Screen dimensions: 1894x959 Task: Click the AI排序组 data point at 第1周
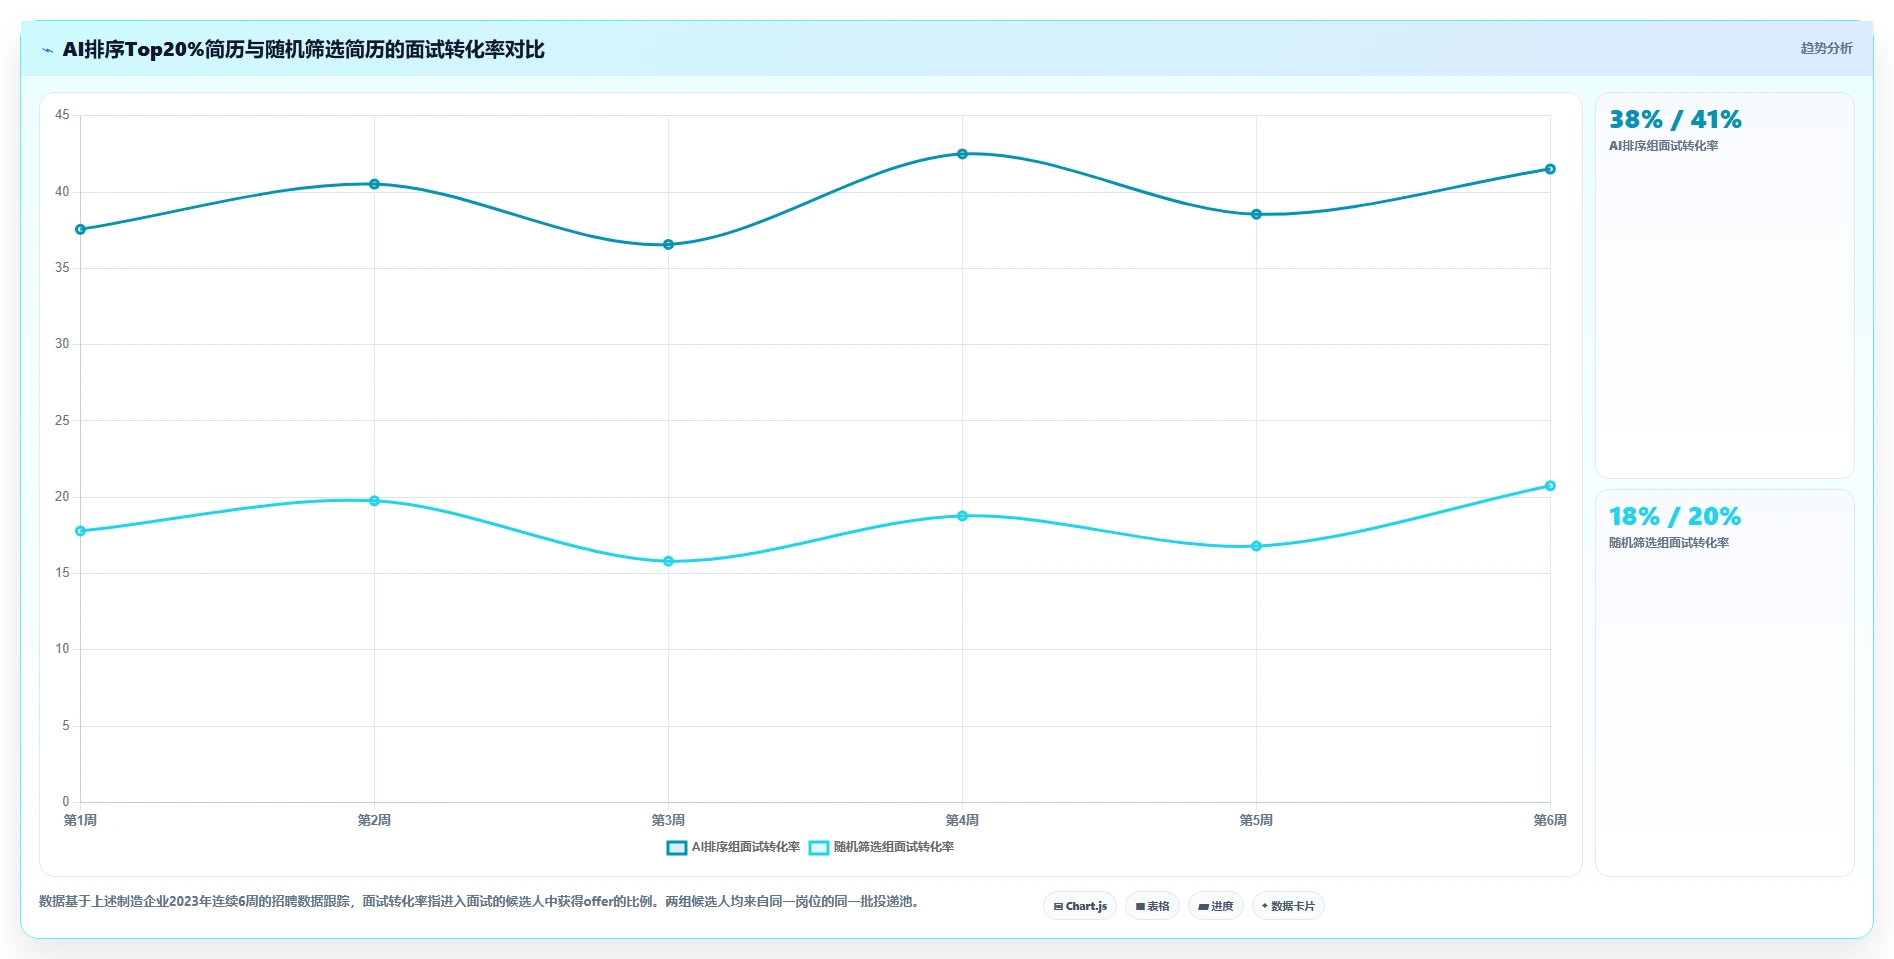pos(81,230)
